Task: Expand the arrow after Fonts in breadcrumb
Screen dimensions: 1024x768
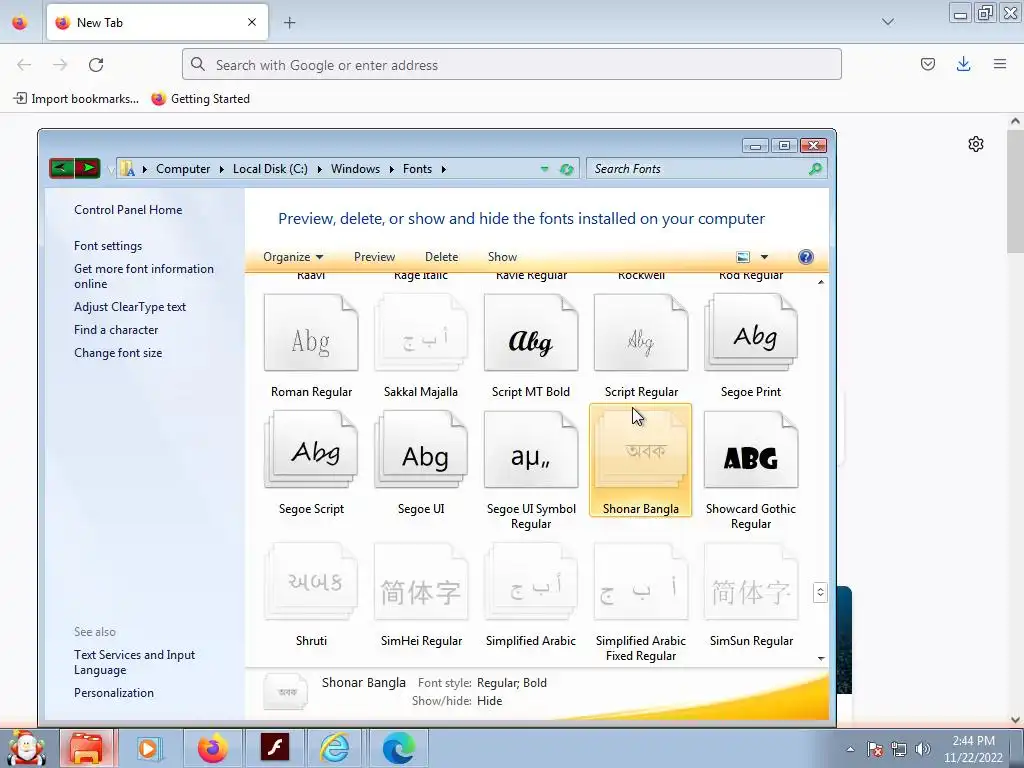Action: tap(443, 169)
